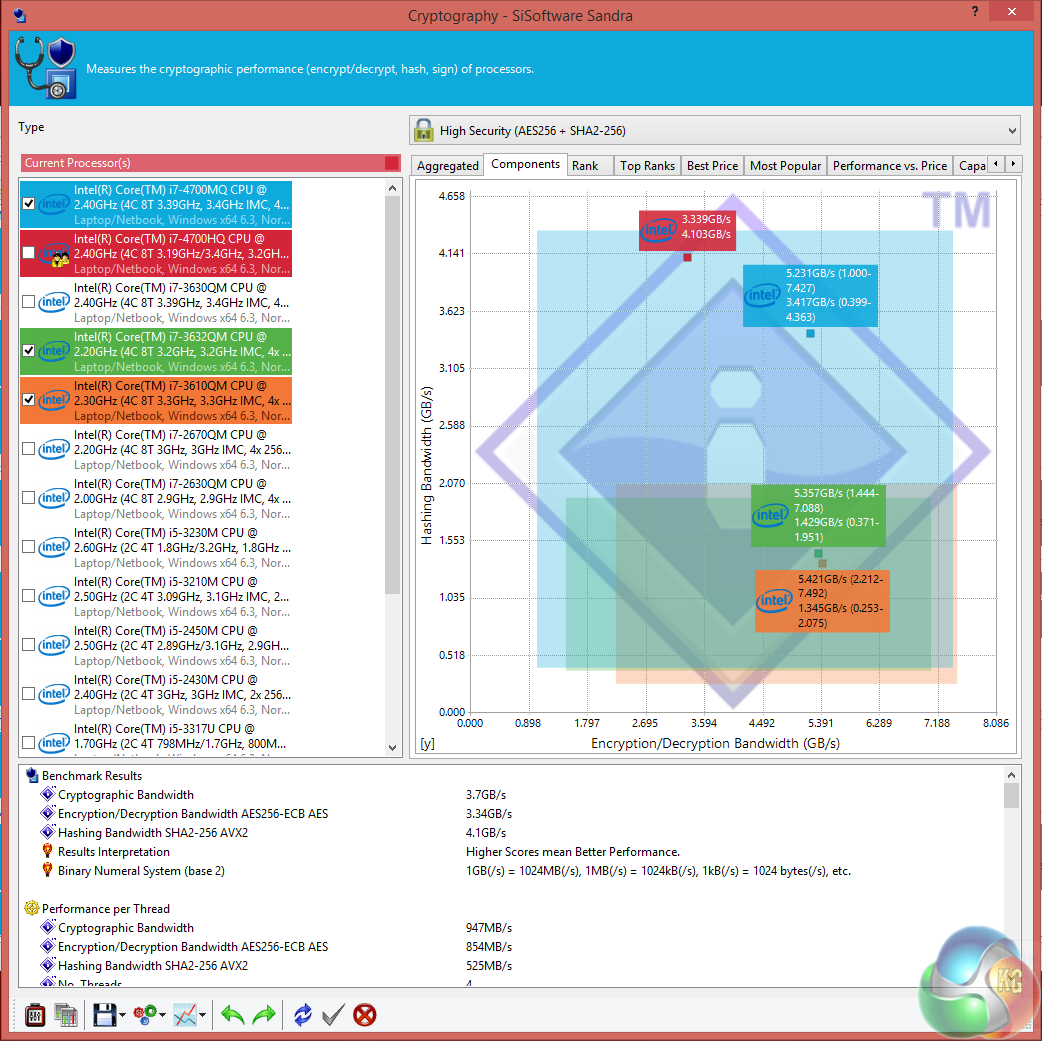The width and height of the screenshot is (1042, 1041).
Task: Switch to the Aggregated tab
Action: (x=447, y=166)
